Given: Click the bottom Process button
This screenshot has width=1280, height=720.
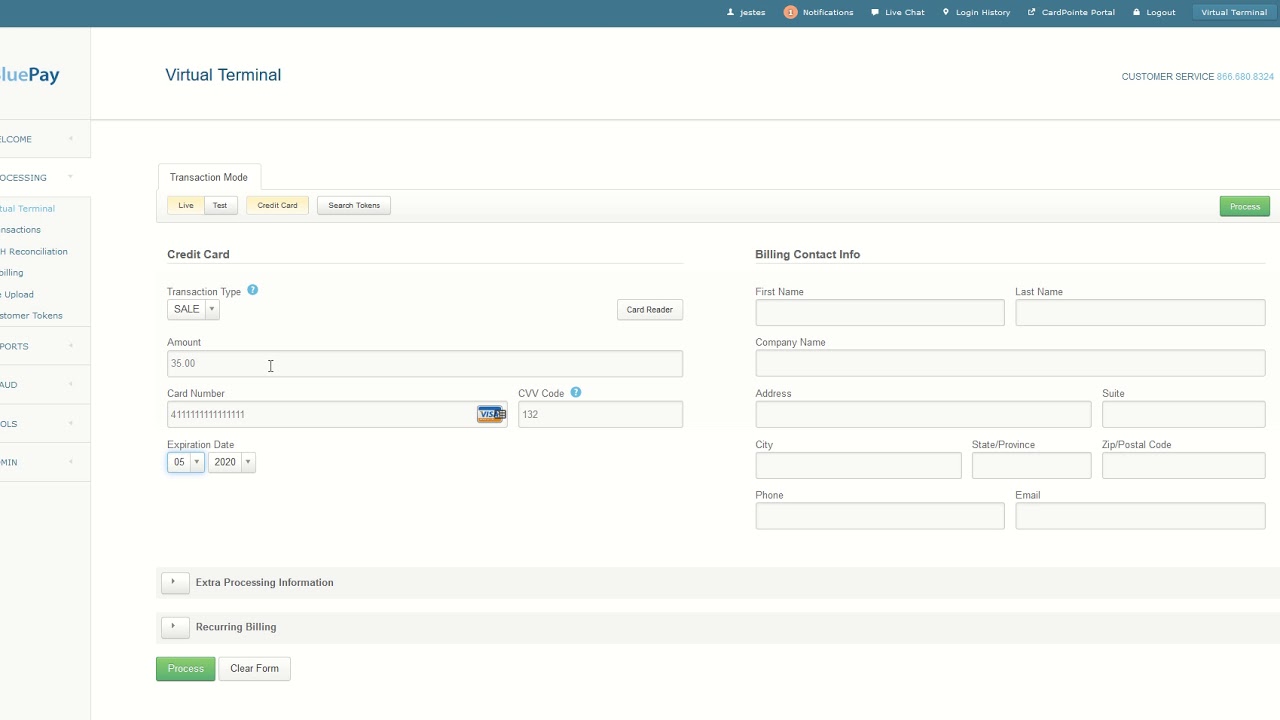Looking at the screenshot, I should coord(186,668).
